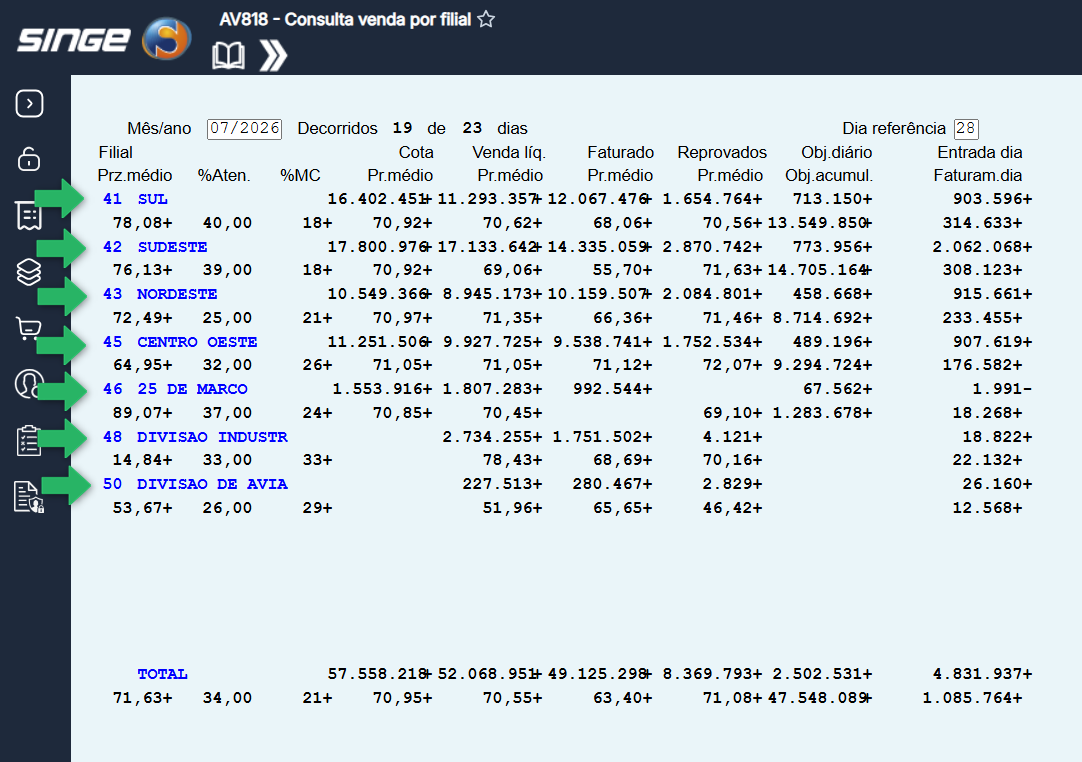Open the locked document sidebar icon
Image resolution: width=1082 pixels, height=762 pixels.
pos(28,497)
